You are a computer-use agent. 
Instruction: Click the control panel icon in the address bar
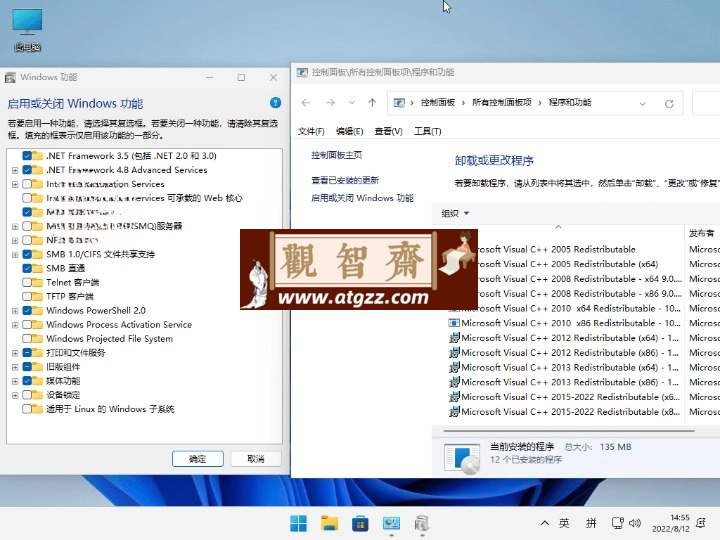399,103
